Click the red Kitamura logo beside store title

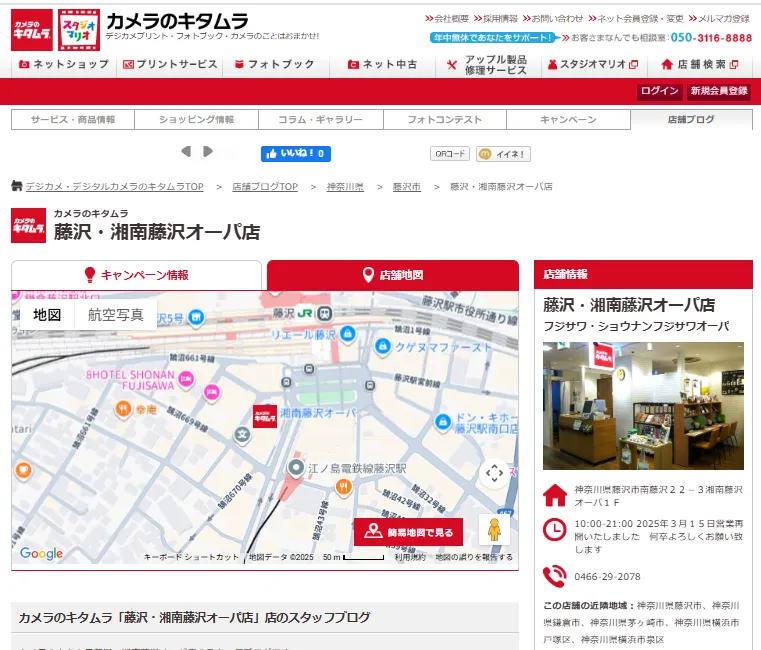[28, 226]
